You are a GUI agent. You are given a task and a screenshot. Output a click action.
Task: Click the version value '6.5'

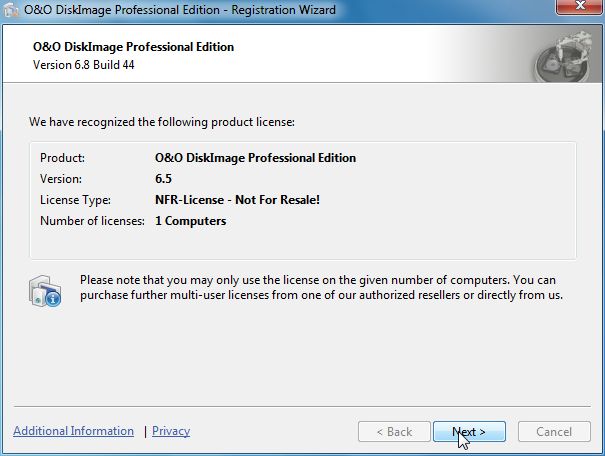click(x=163, y=179)
